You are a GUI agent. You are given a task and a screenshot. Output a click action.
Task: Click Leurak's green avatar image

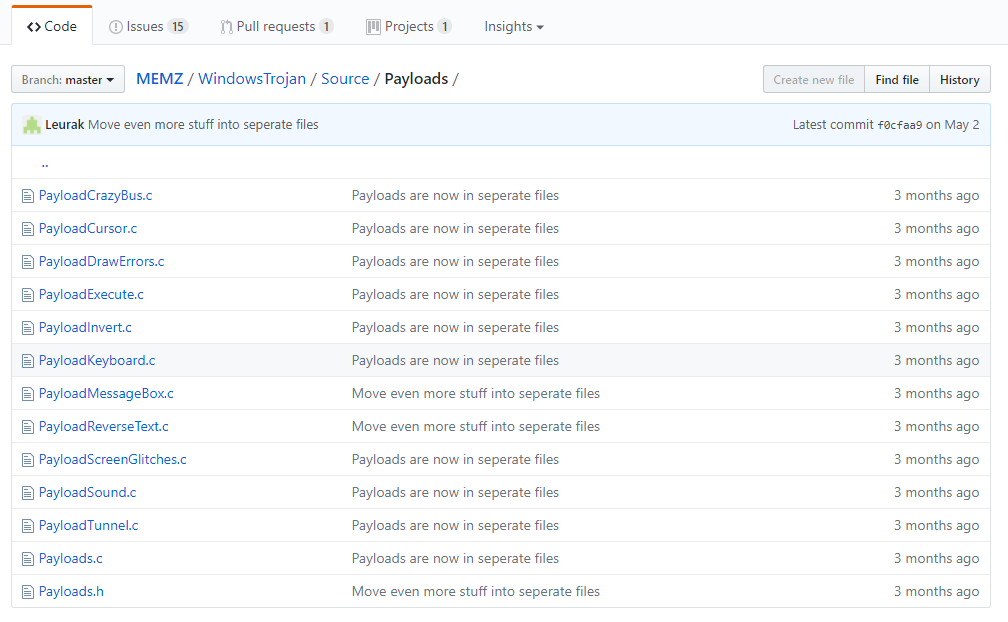[x=32, y=125]
